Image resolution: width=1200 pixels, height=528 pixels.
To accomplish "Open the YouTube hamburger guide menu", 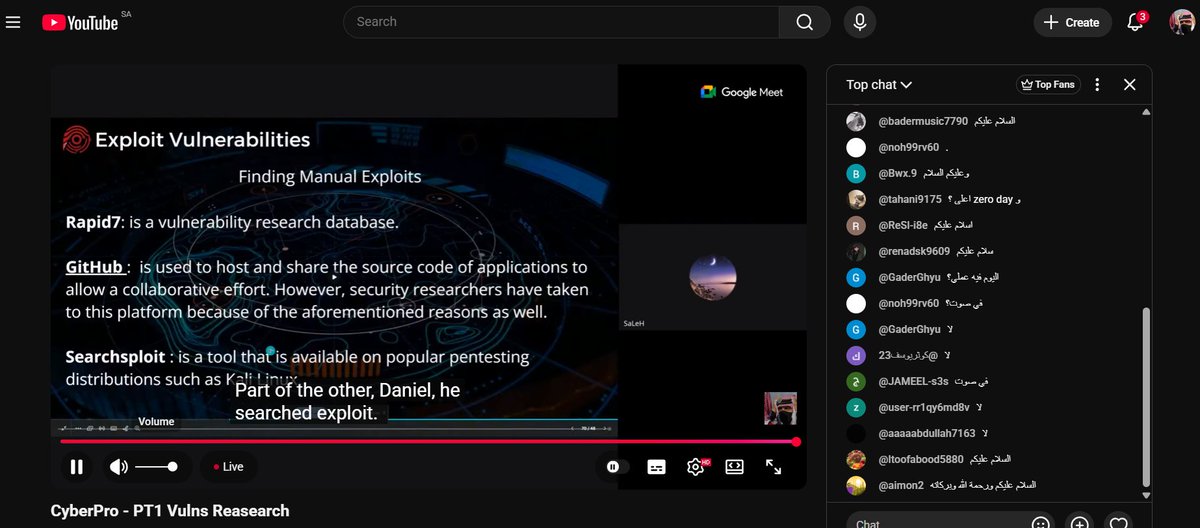I will [x=13, y=22].
